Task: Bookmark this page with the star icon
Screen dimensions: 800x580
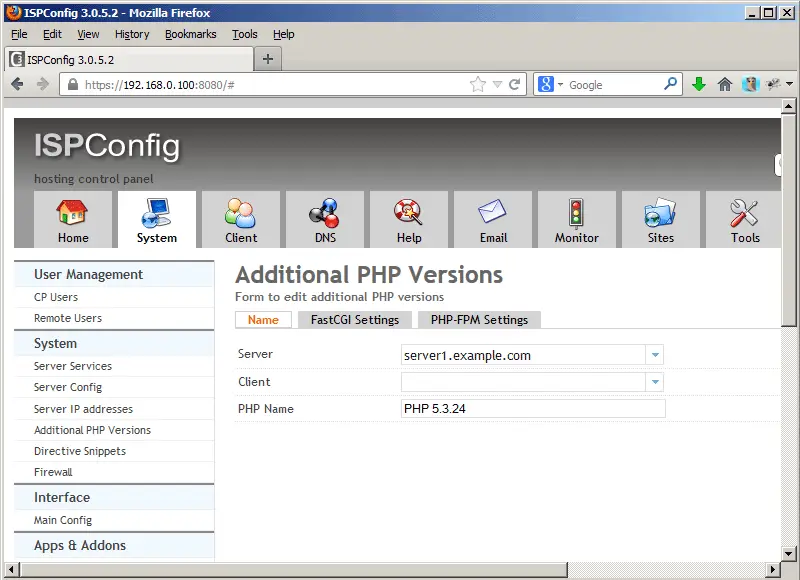Action: click(478, 84)
